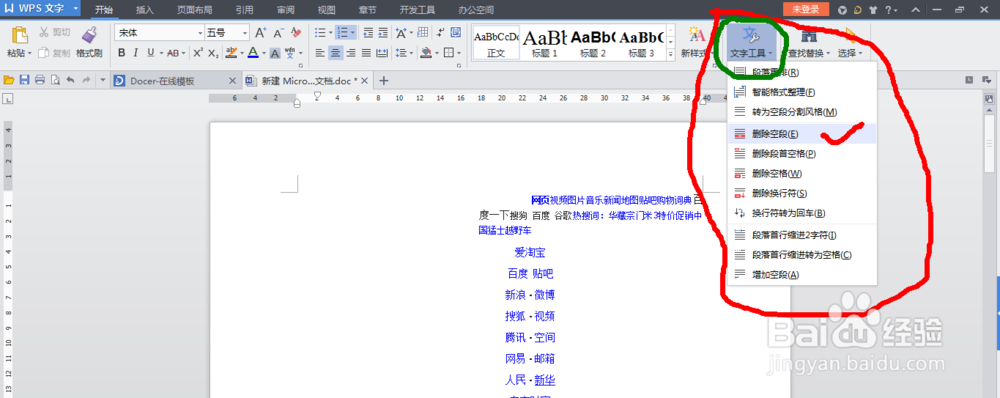Click the 未登录 login button
This screenshot has height=398, width=1000.
tap(805, 10)
